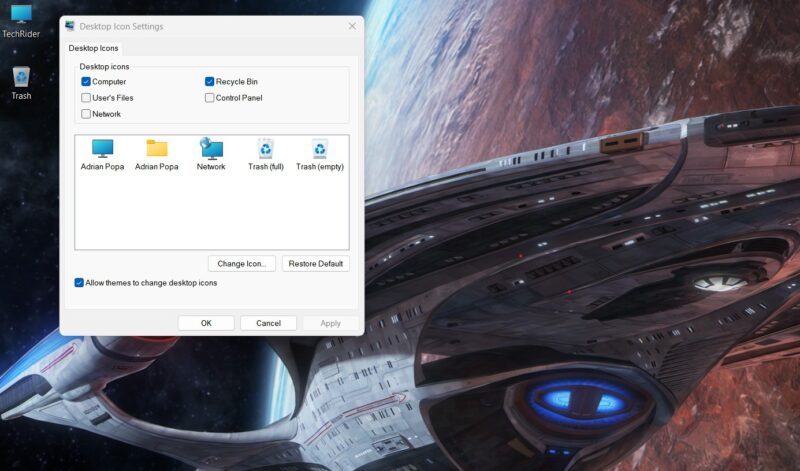Select the computer monitor icon labeled Adrian Popa
The width and height of the screenshot is (800, 471).
(102, 155)
